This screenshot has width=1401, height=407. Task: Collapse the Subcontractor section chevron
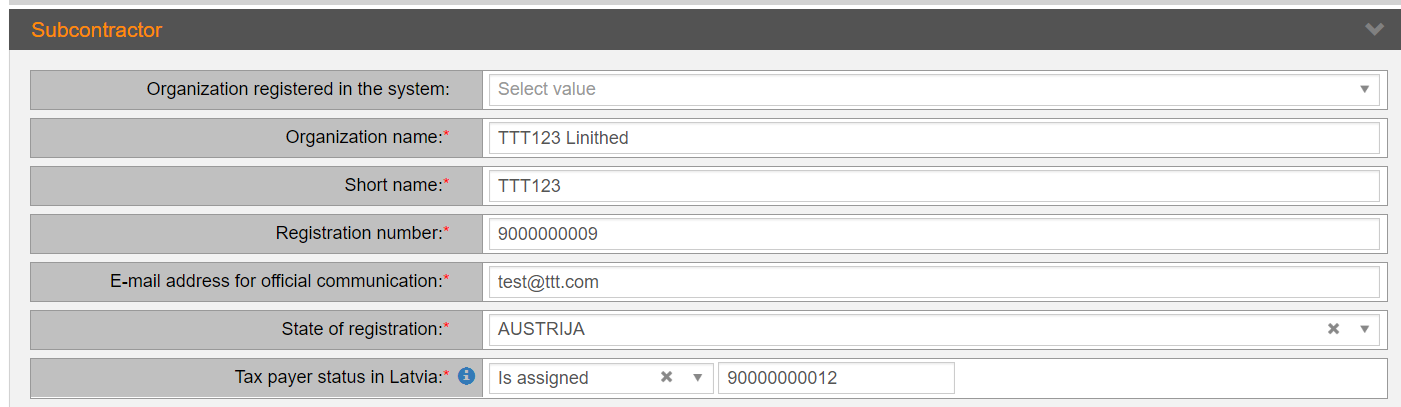(x=1374, y=30)
